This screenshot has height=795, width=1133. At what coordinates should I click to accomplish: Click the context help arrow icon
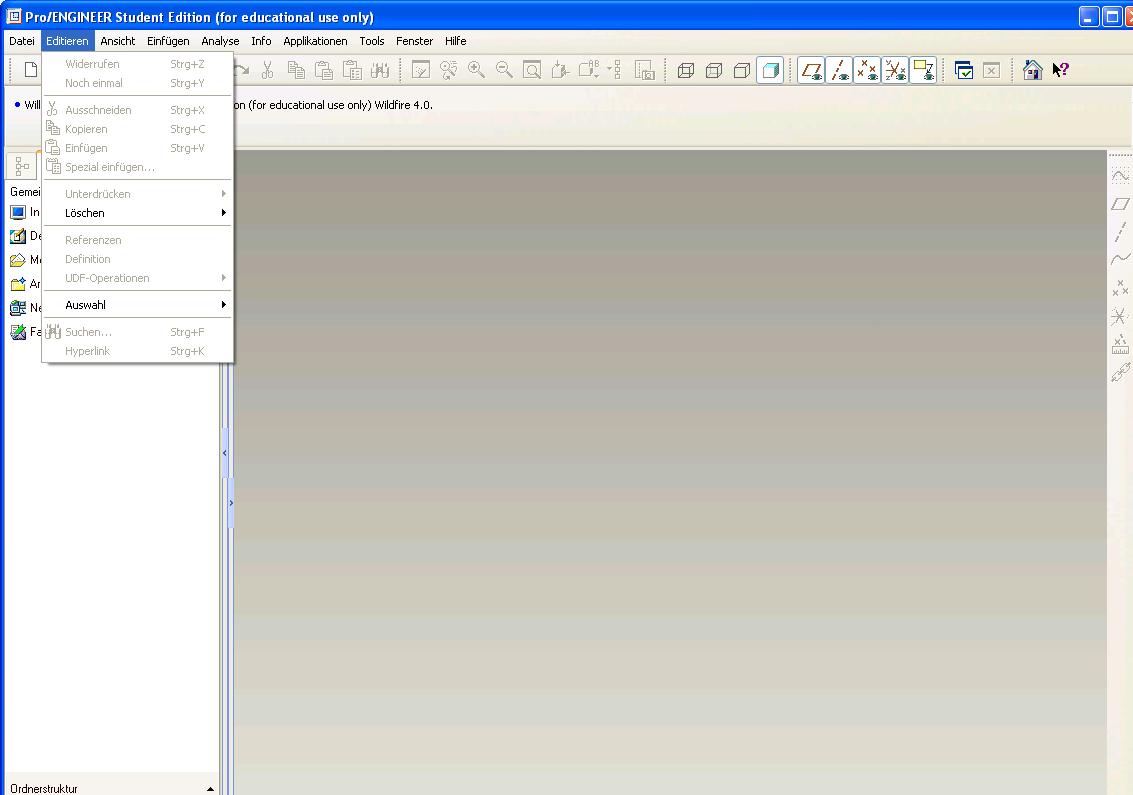coord(1061,70)
